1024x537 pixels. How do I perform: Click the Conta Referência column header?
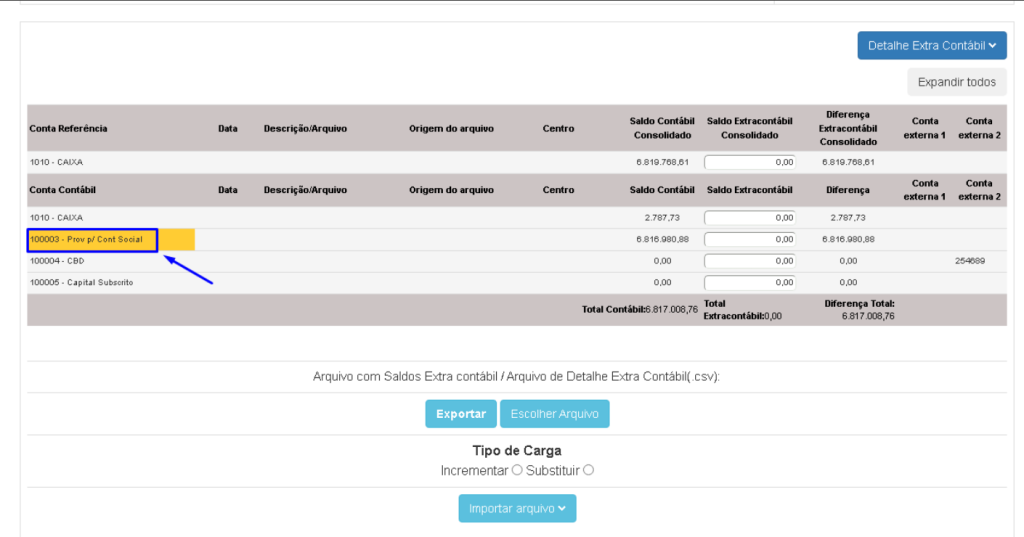(x=68, y=129)
